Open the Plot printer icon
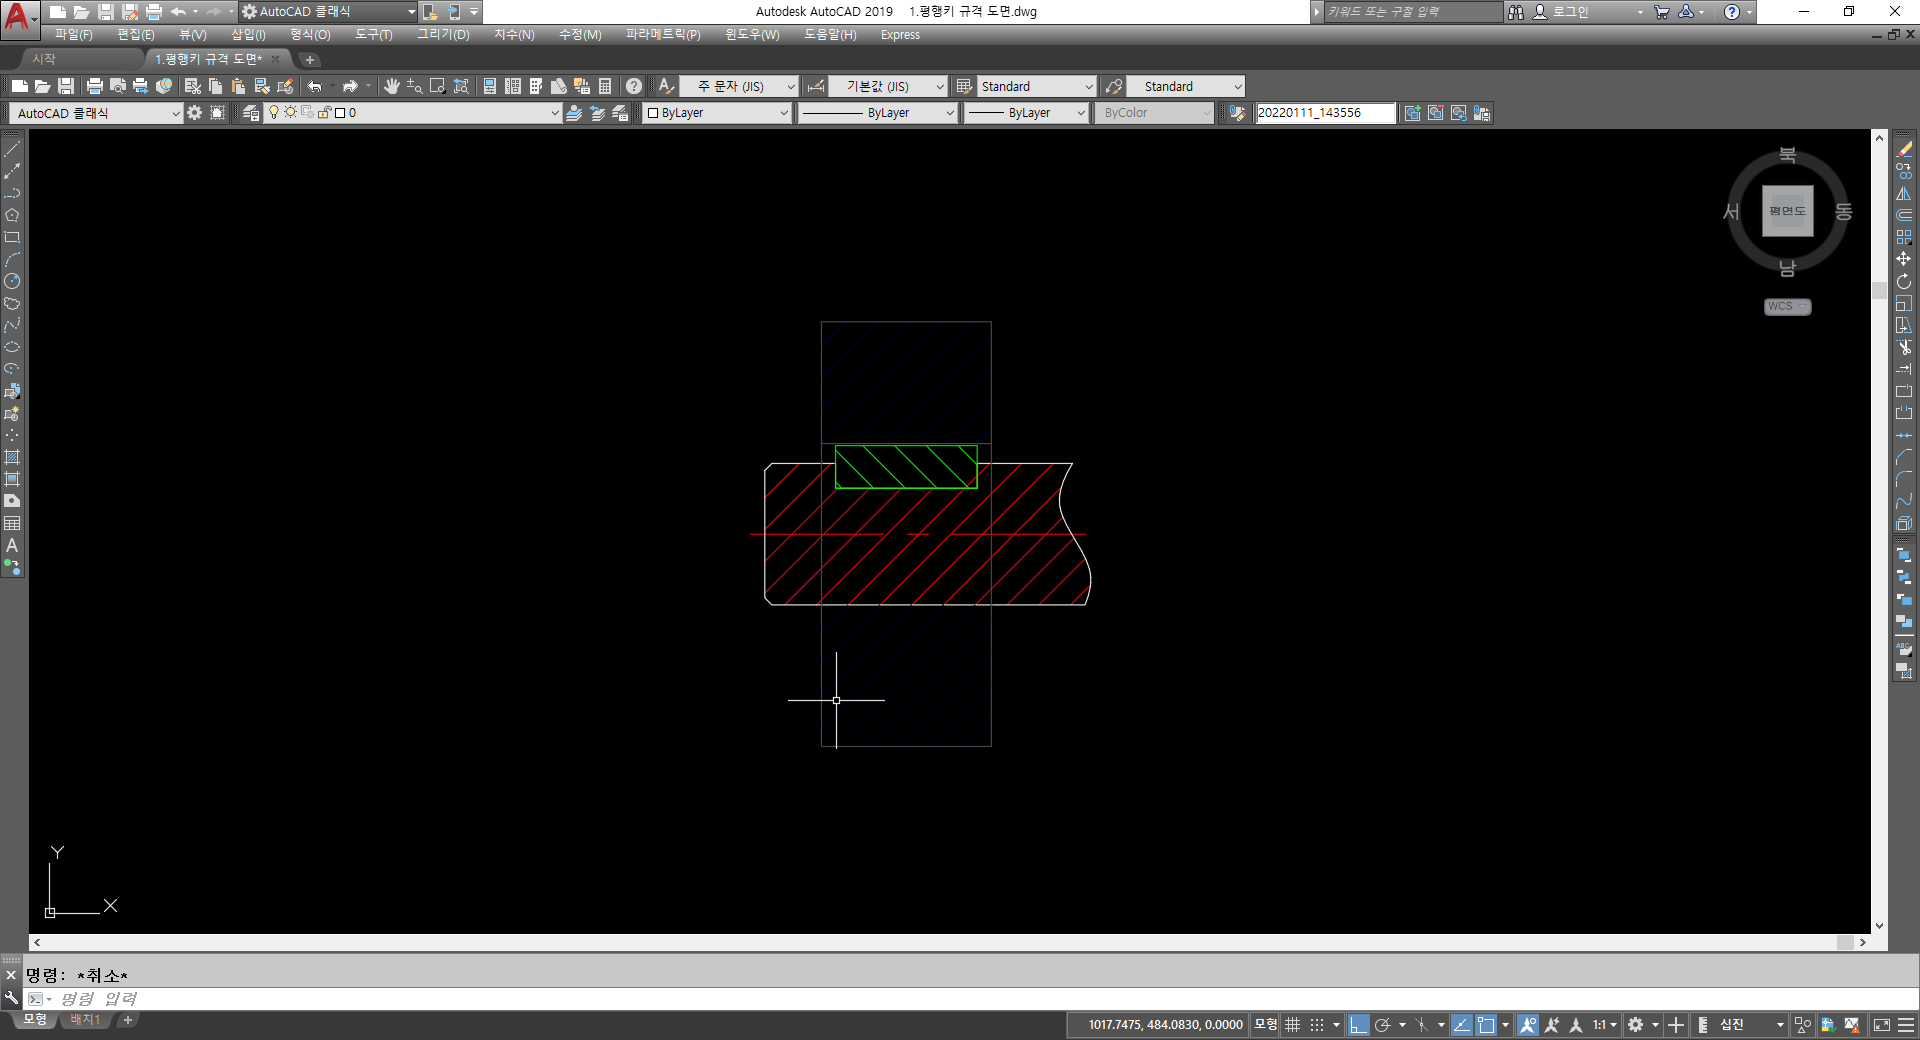The width and height of the screenshot is (1920, 1040). [94, 86]
